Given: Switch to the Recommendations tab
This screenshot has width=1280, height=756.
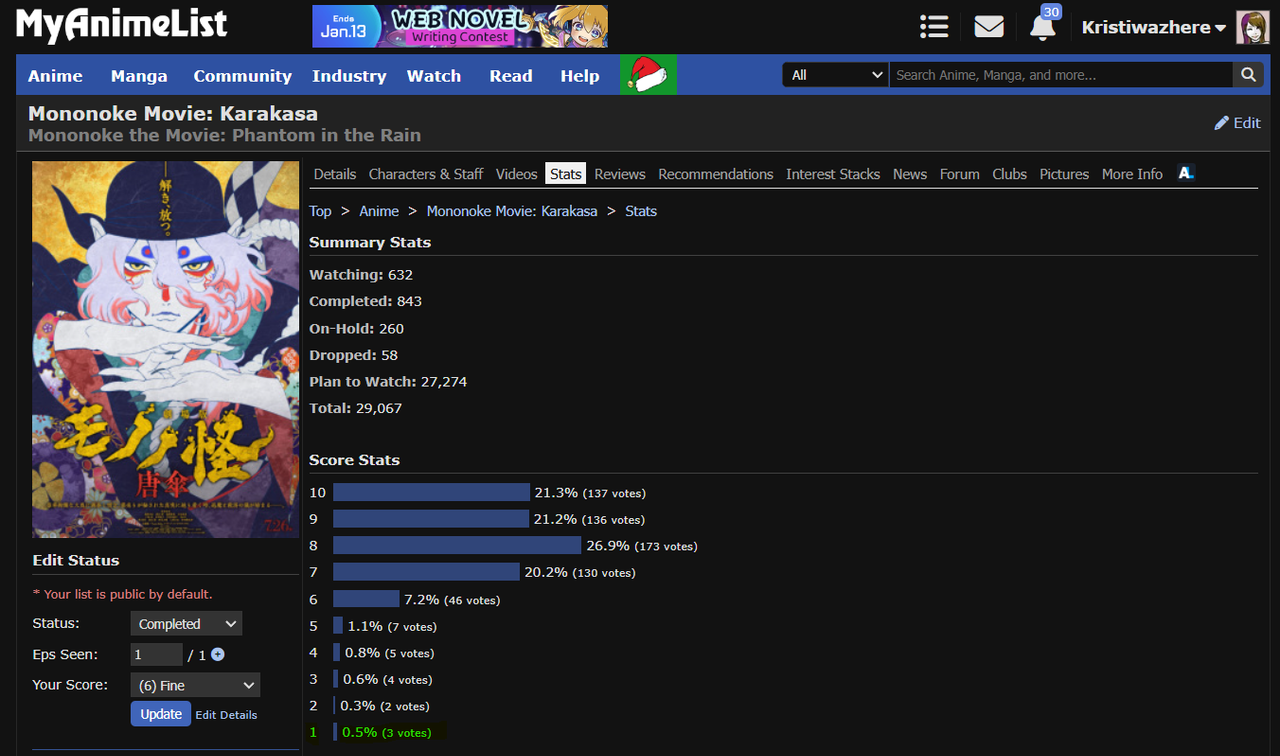Looking at the screenshot, I should 716,174.
